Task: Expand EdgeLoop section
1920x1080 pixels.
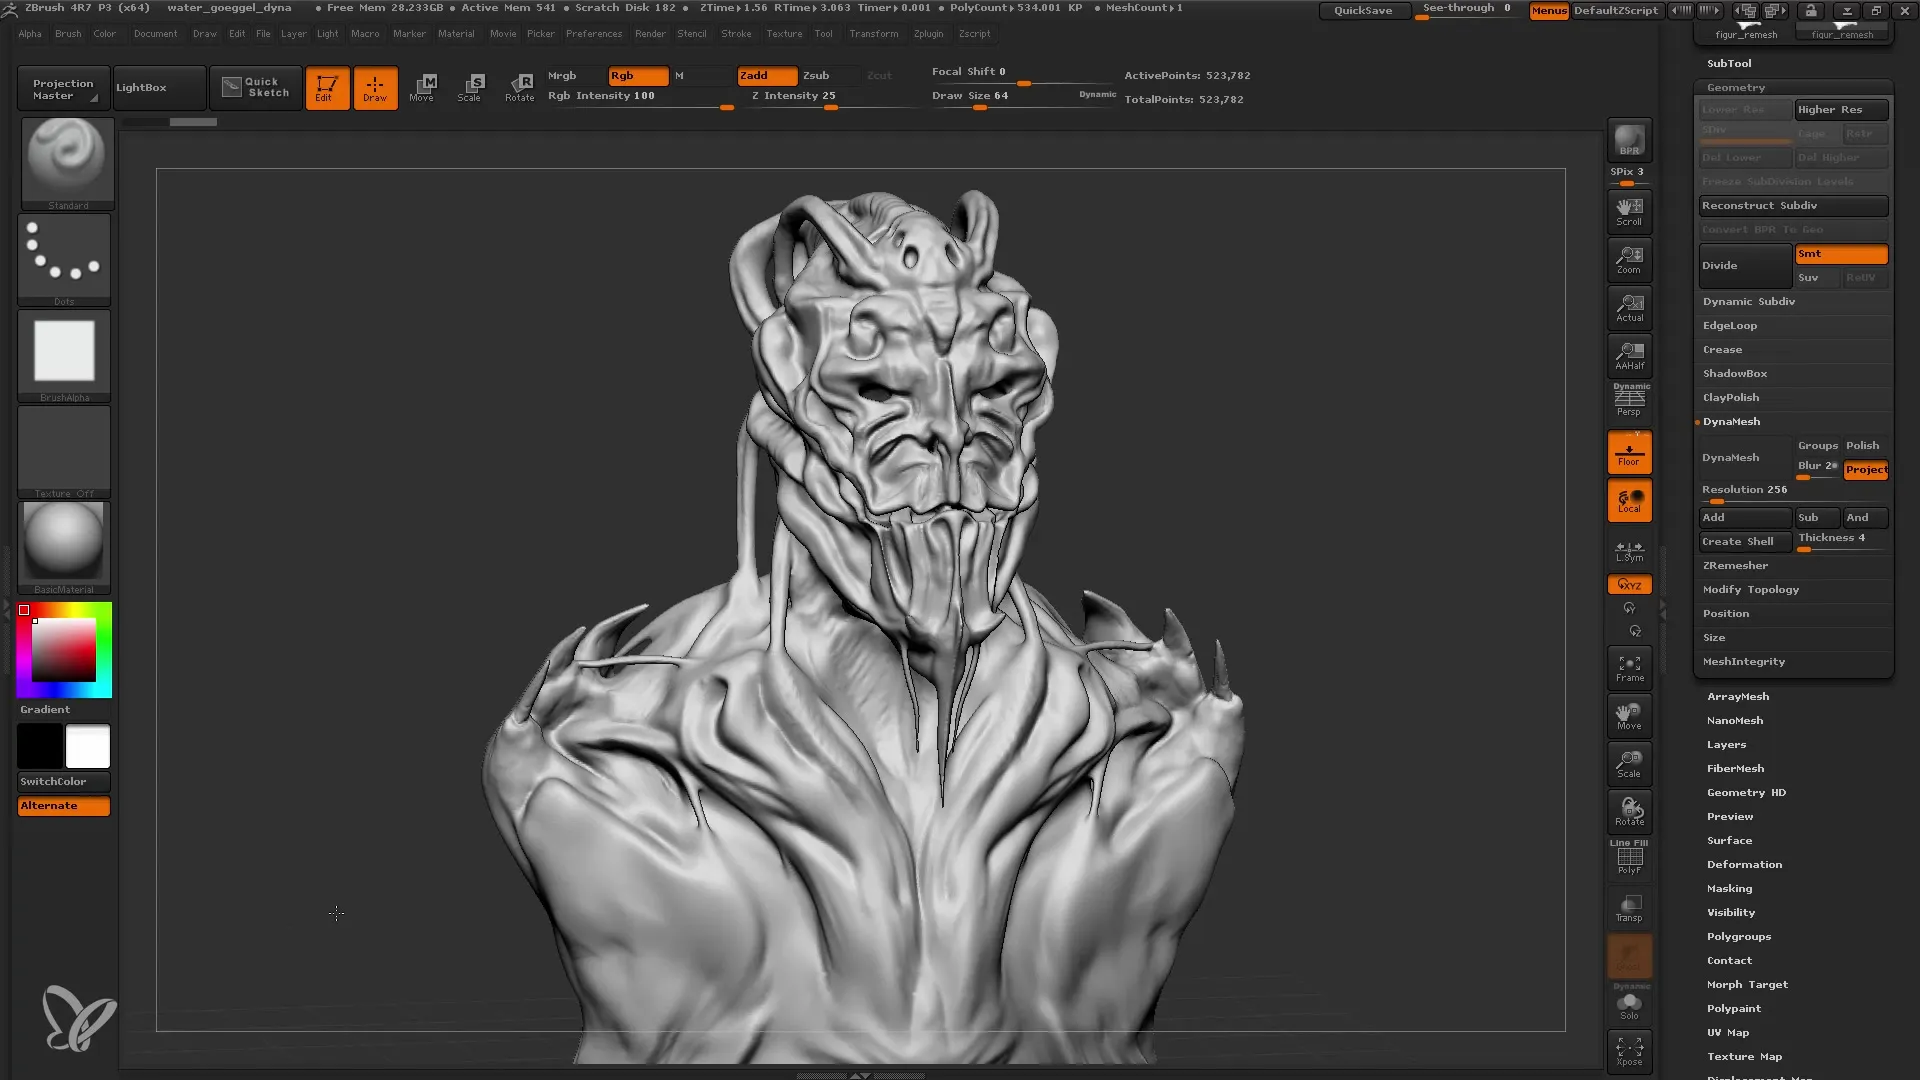Action: (x=1729, y=326)
